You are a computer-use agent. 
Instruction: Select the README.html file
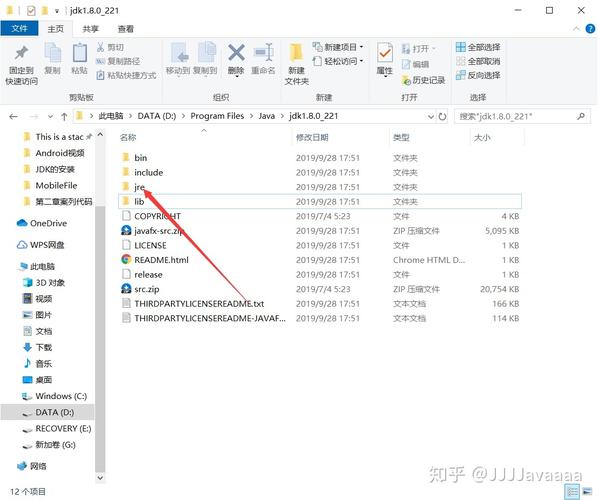coord(161,260)
